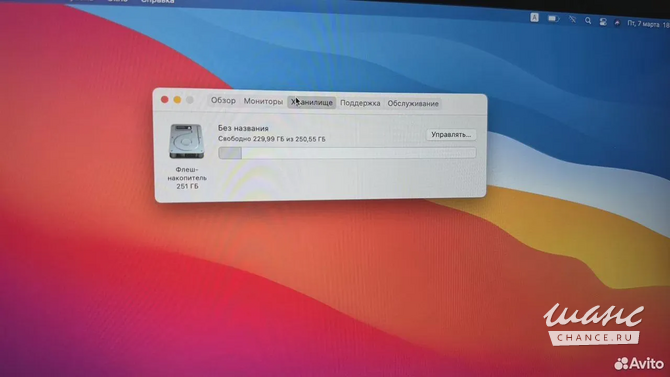Open the Поддержка tab

tap(360, 103)
